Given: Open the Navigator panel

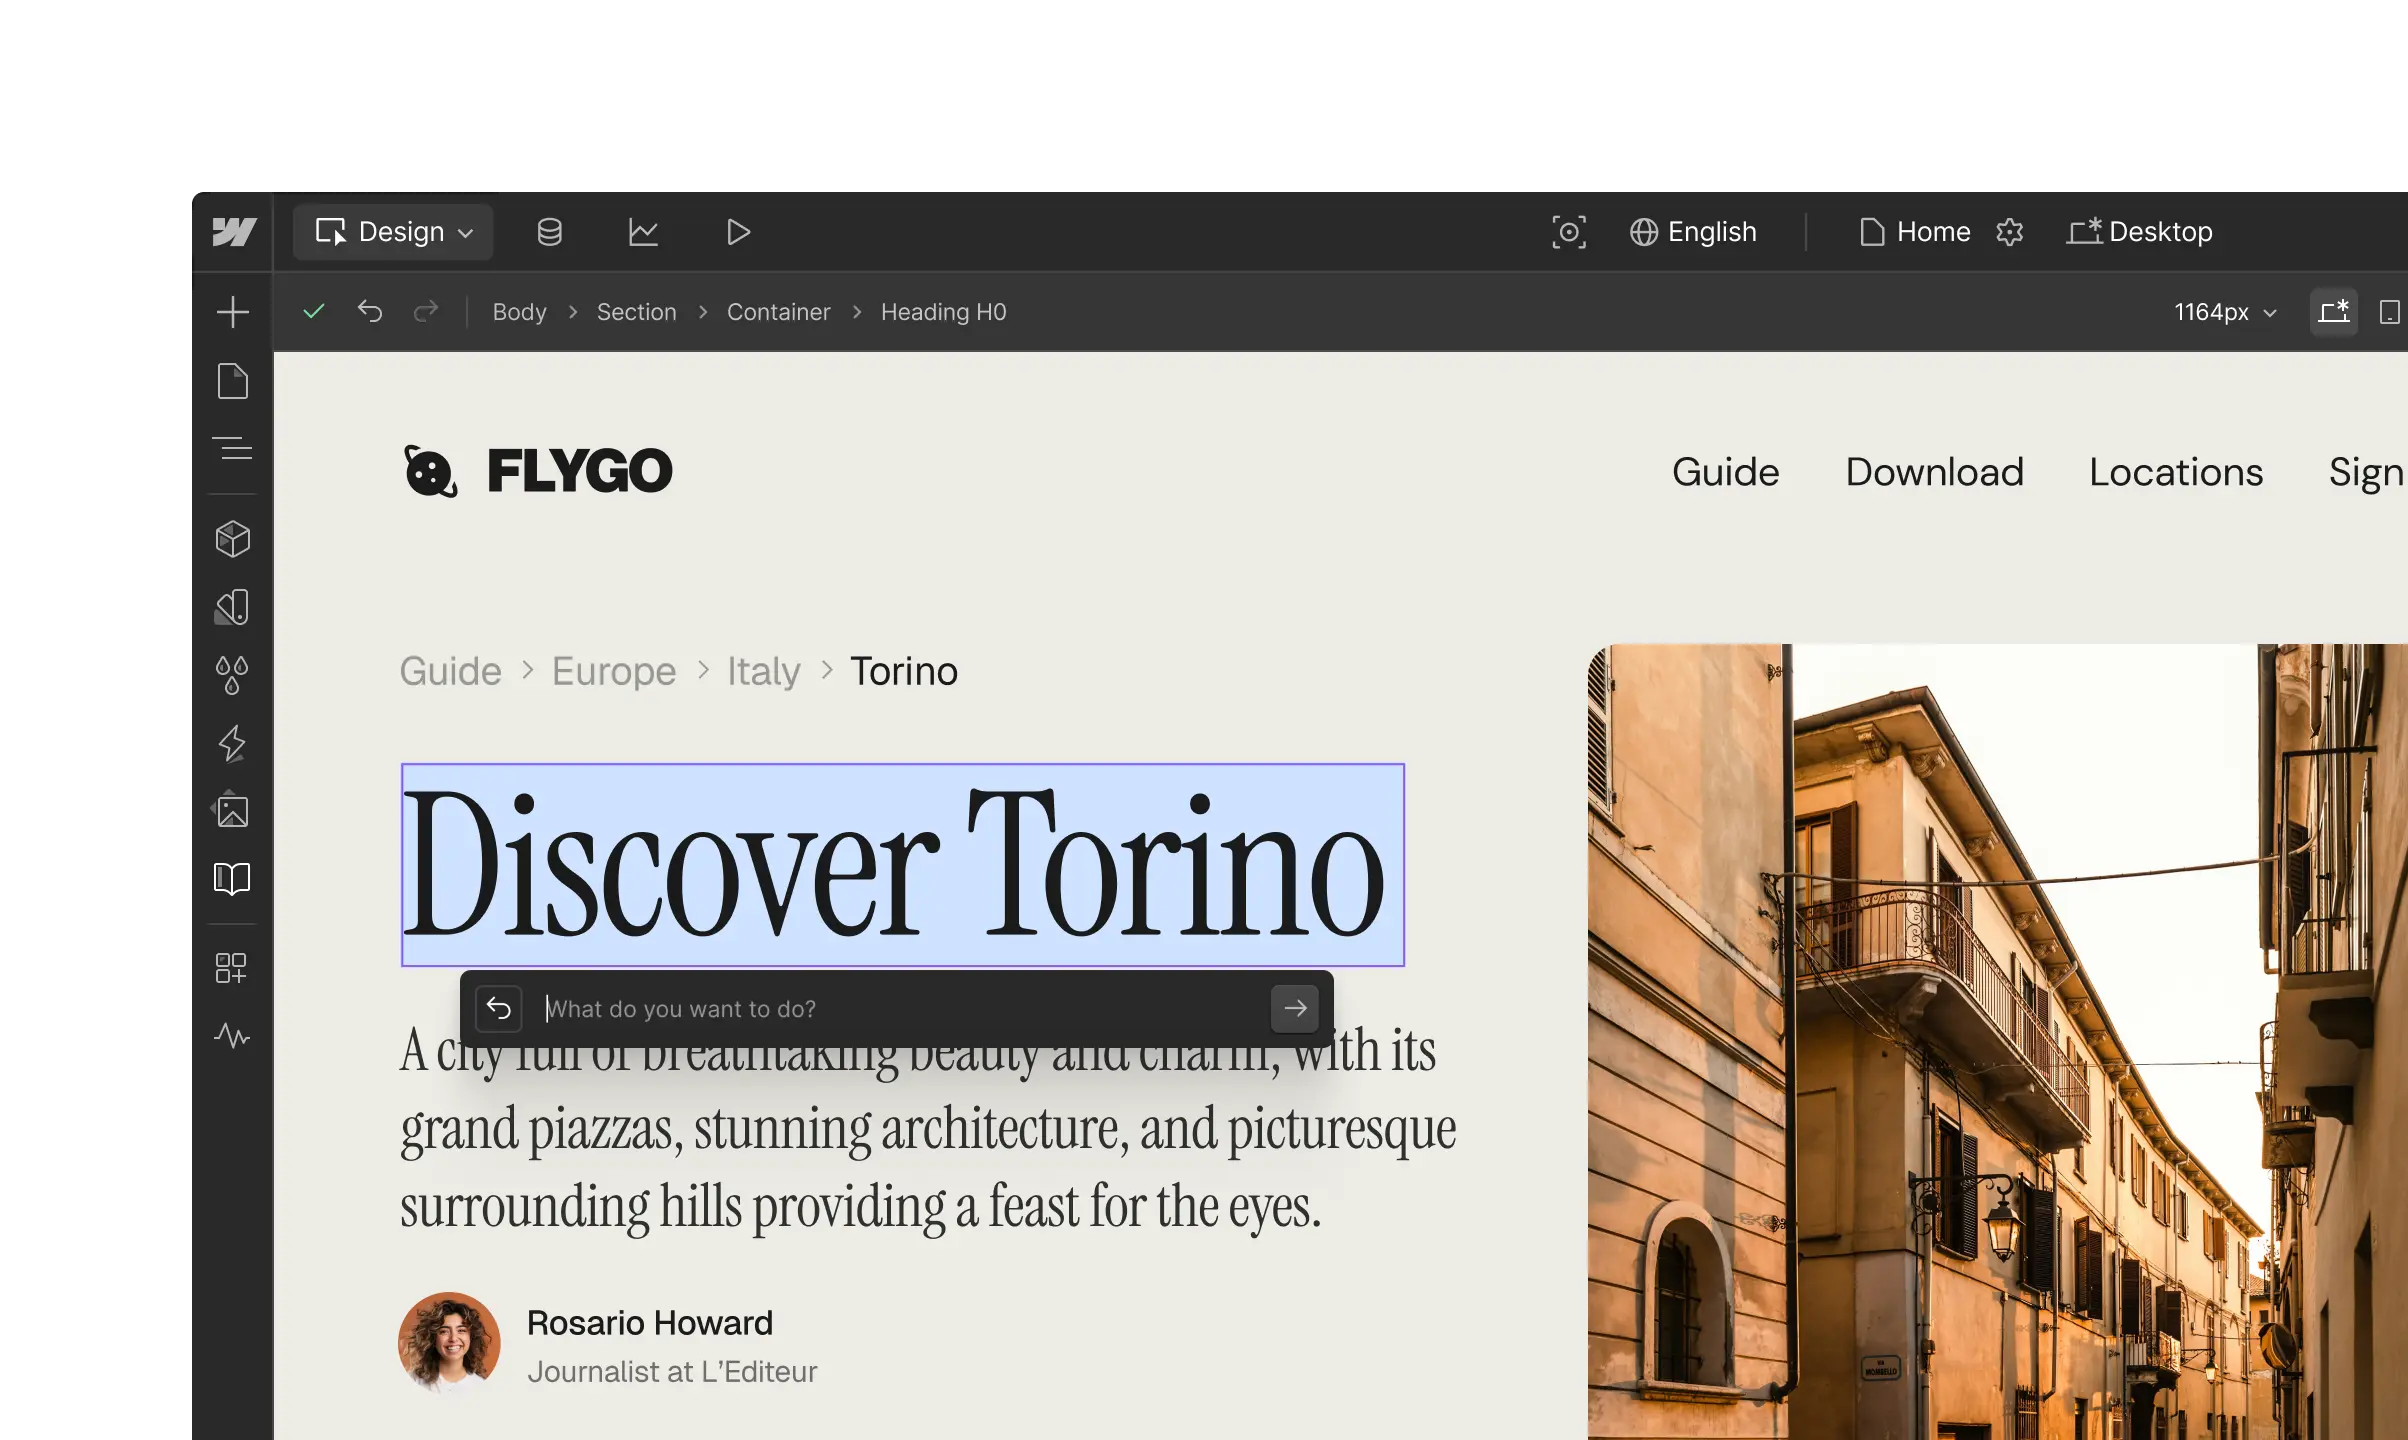Looking at the screenshot, I should [x=232, y=448].
